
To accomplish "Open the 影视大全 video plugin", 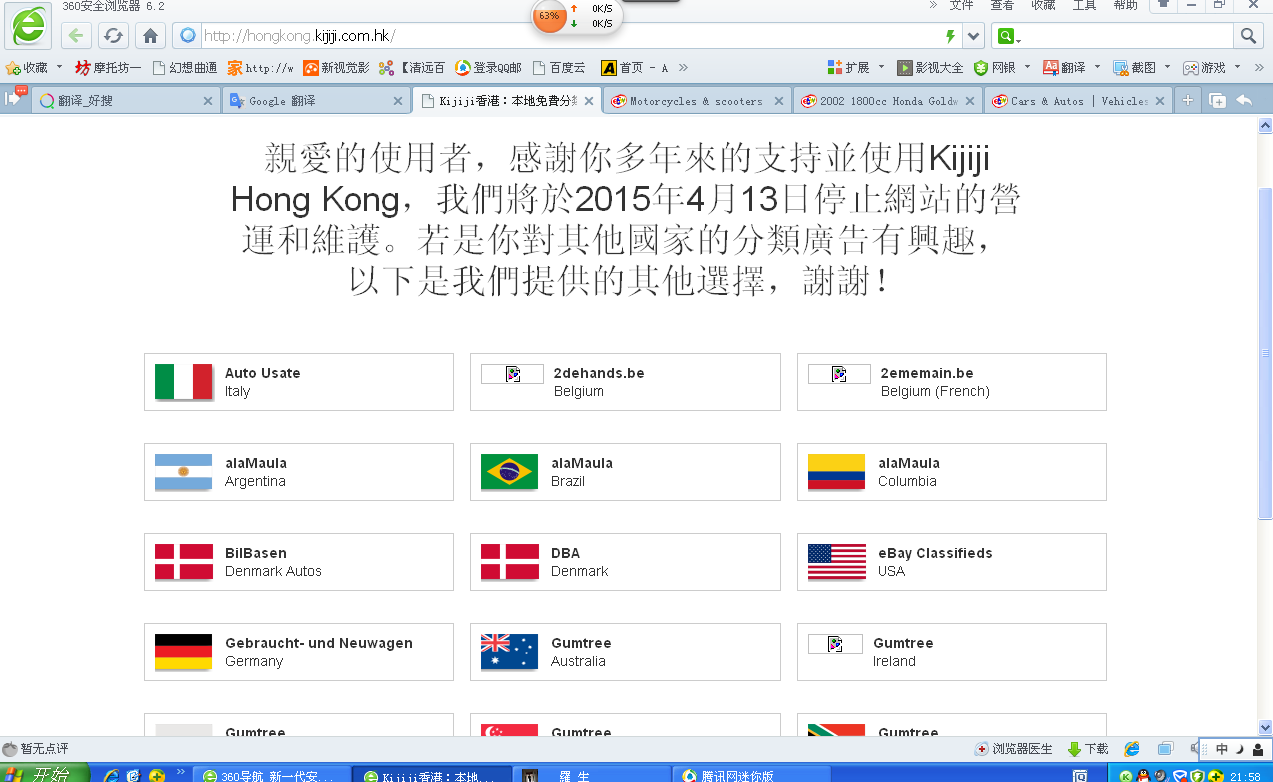I will pos(930,68).
